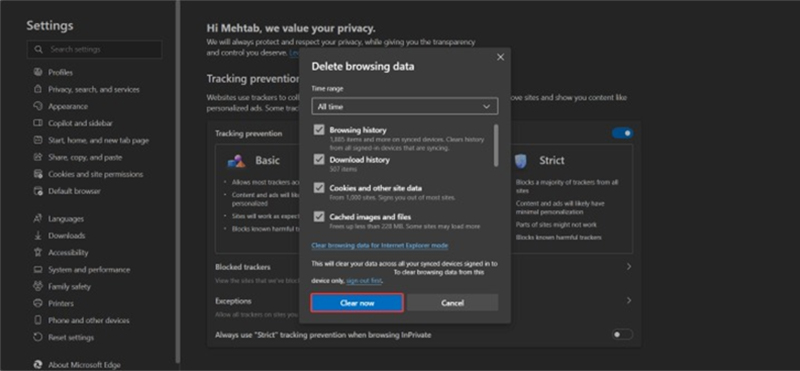Open Clear browsing data for Internet Explorer mode link
800x371 pixels.
[380, 245]
